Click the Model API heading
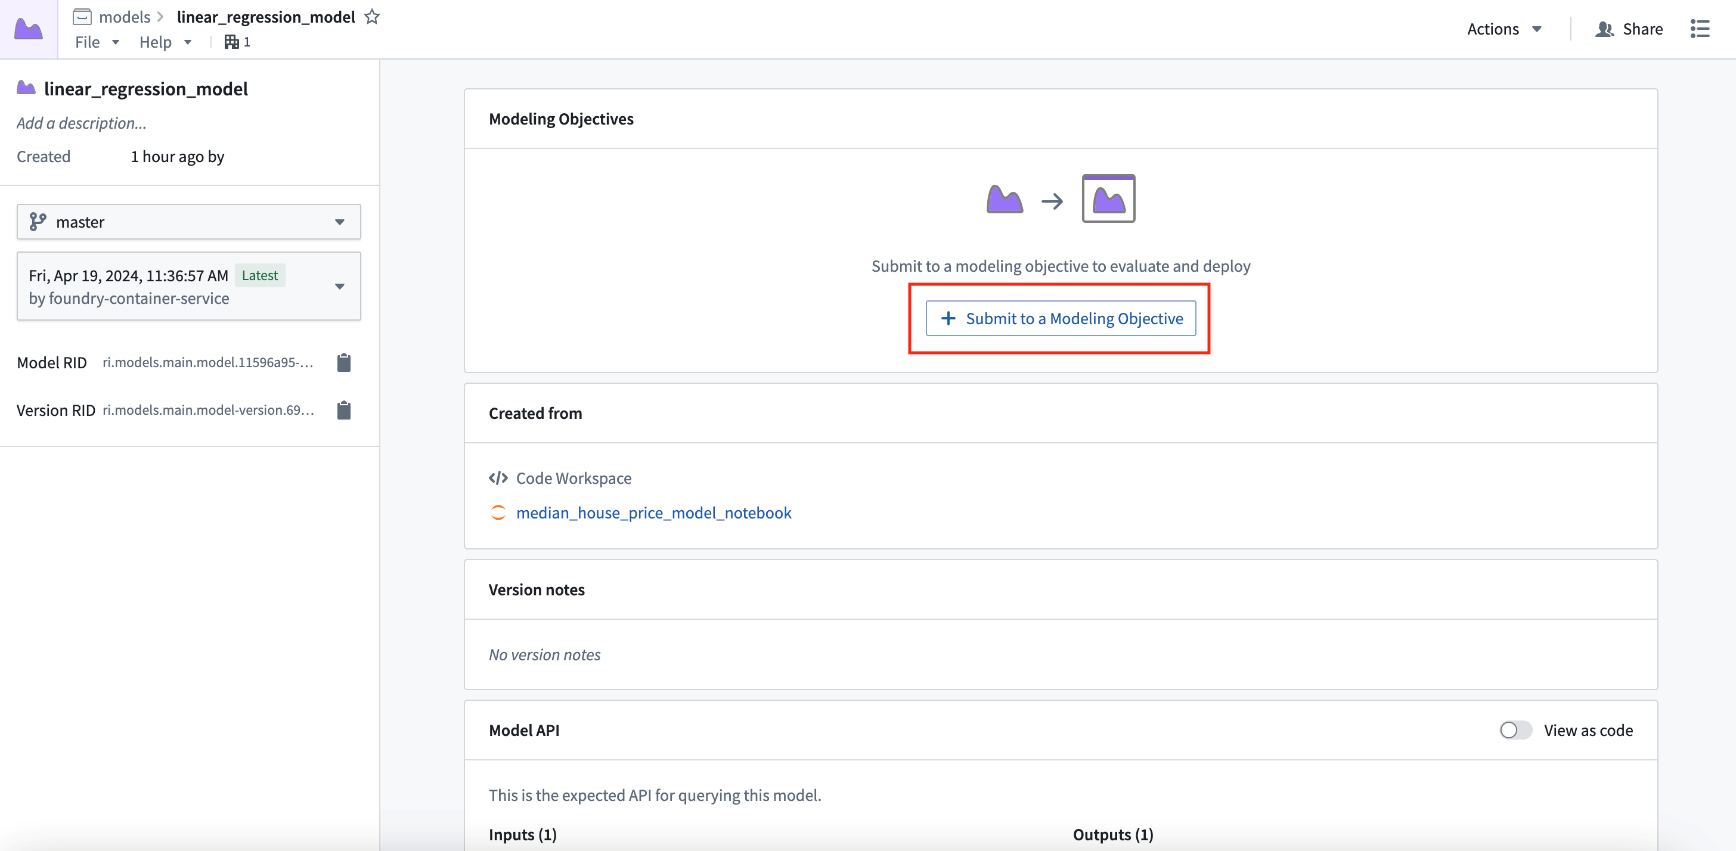Image resolution: width=1736 pixels, height=851 pixels. tap(524, 731)
